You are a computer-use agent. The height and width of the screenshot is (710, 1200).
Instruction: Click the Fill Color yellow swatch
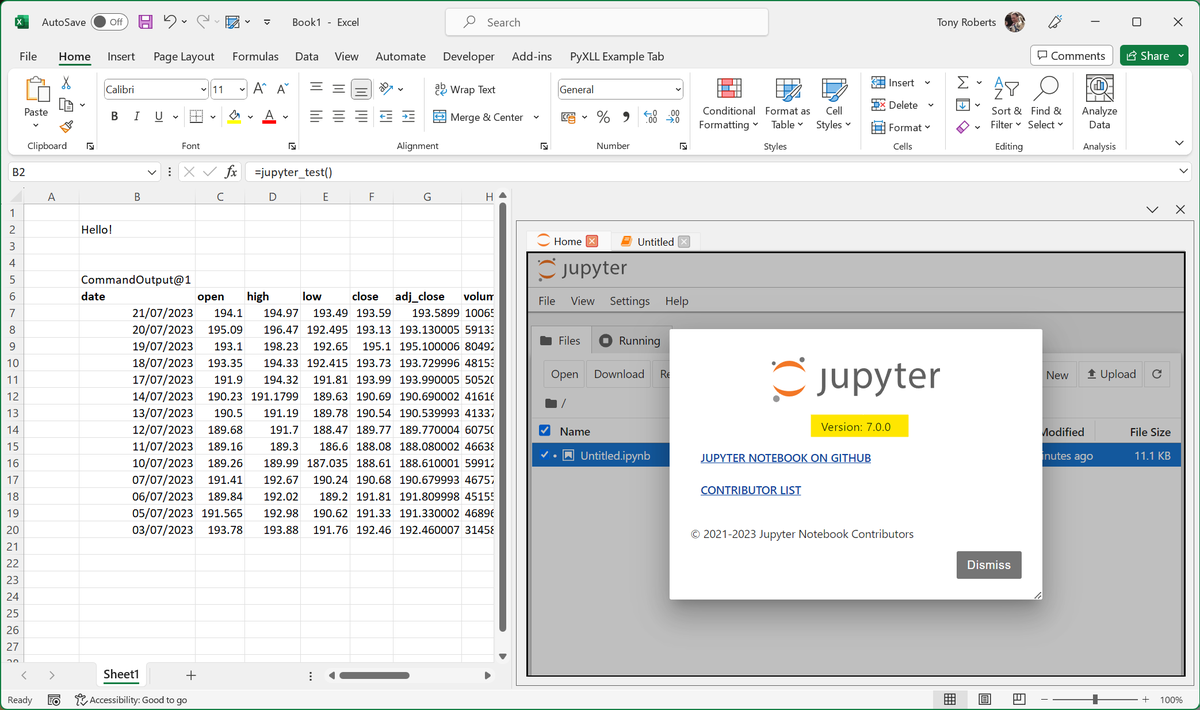coord(234,117)
